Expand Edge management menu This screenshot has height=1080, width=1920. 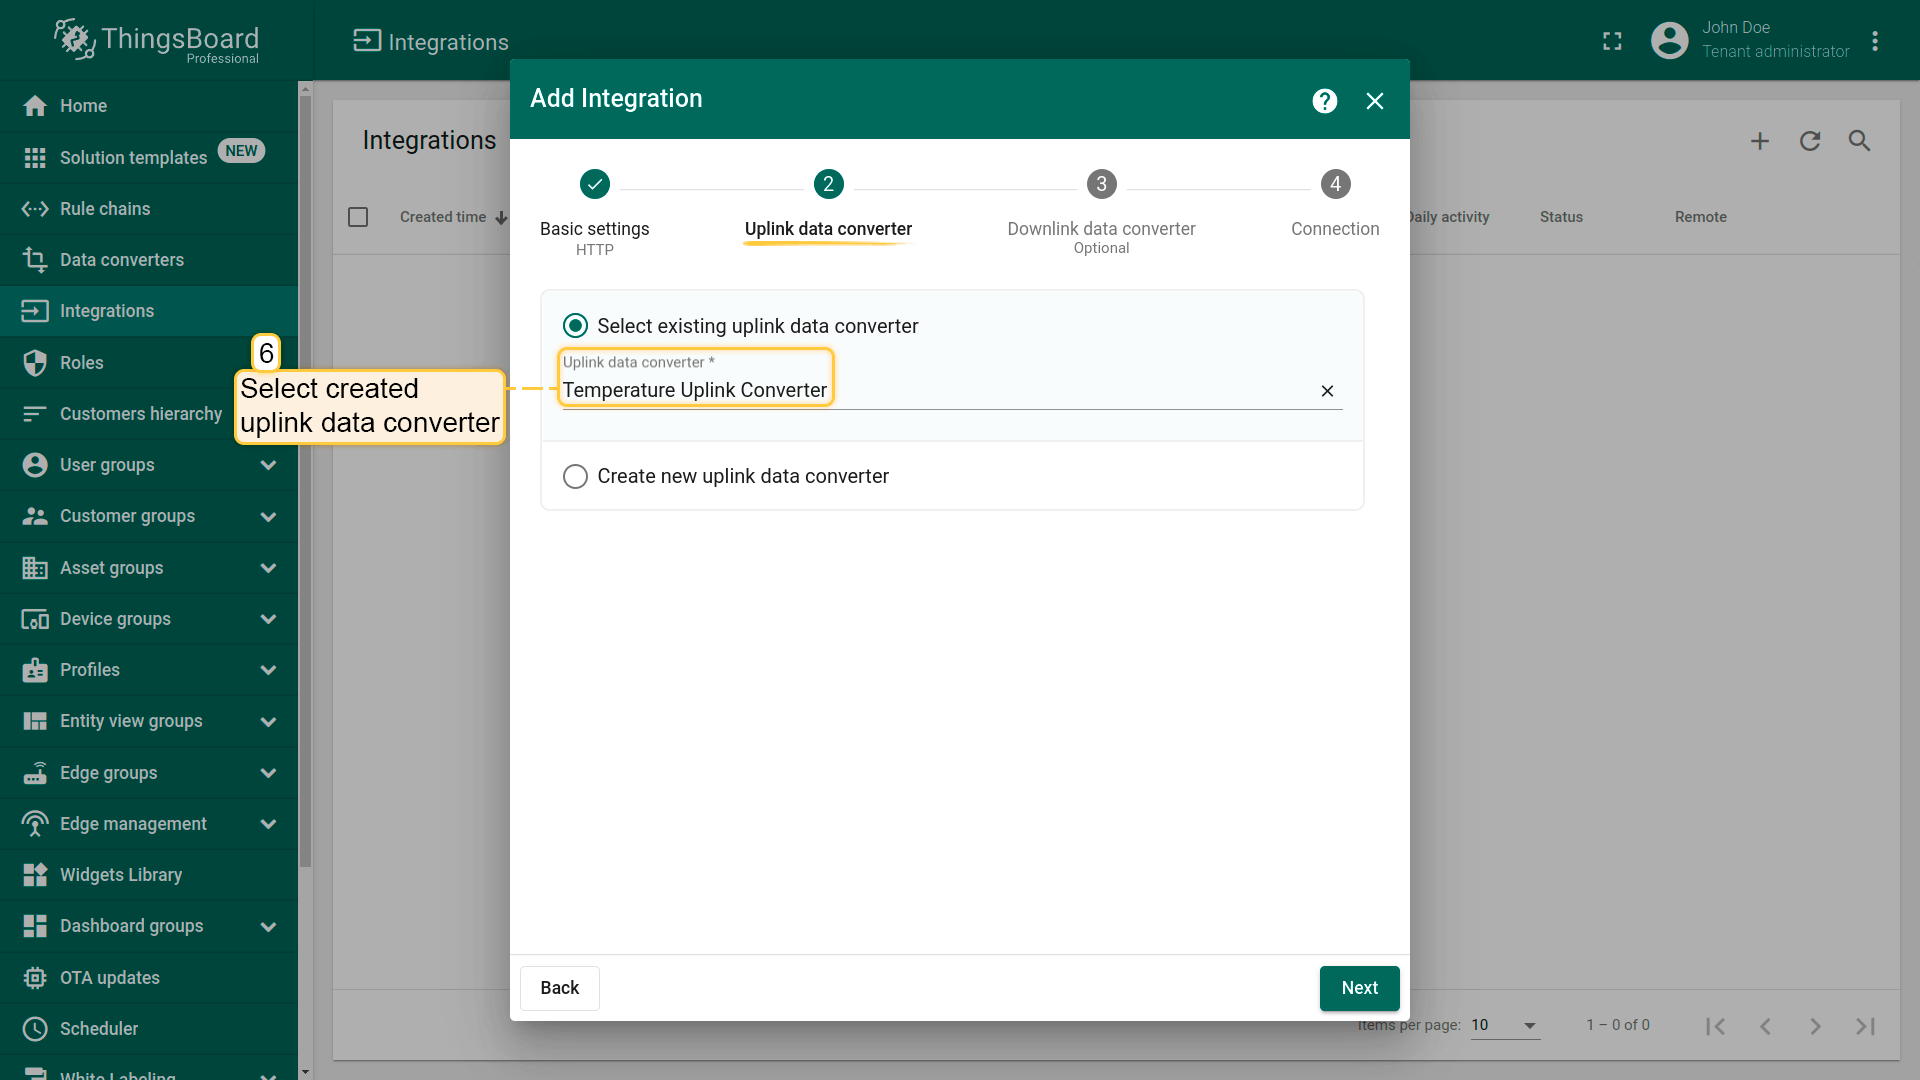[x=268, y=824]
